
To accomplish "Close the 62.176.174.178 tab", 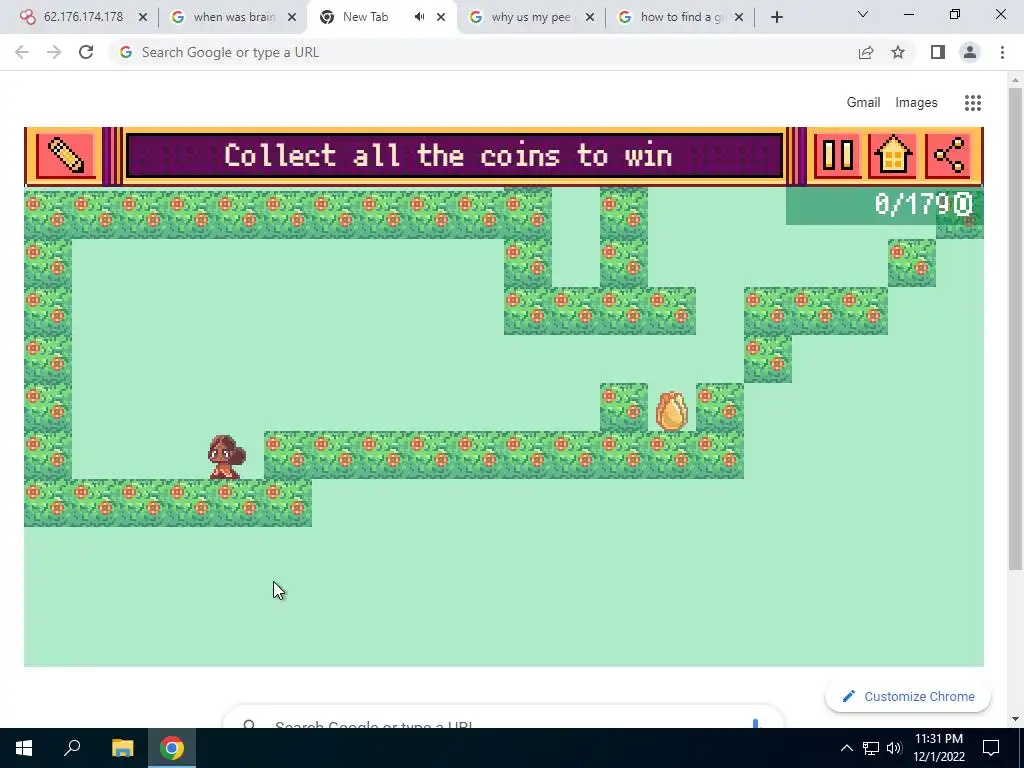I will coord(143,17).
